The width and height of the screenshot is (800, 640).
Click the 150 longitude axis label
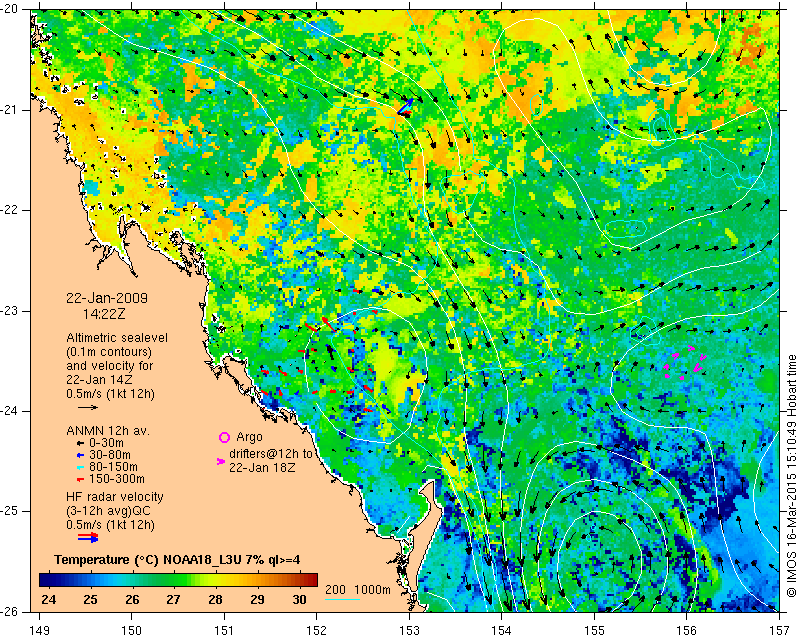pyautogui.click(x=132, y=631)
